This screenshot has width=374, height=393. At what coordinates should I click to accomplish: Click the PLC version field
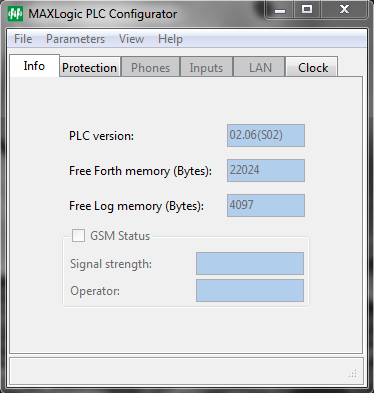266,135
